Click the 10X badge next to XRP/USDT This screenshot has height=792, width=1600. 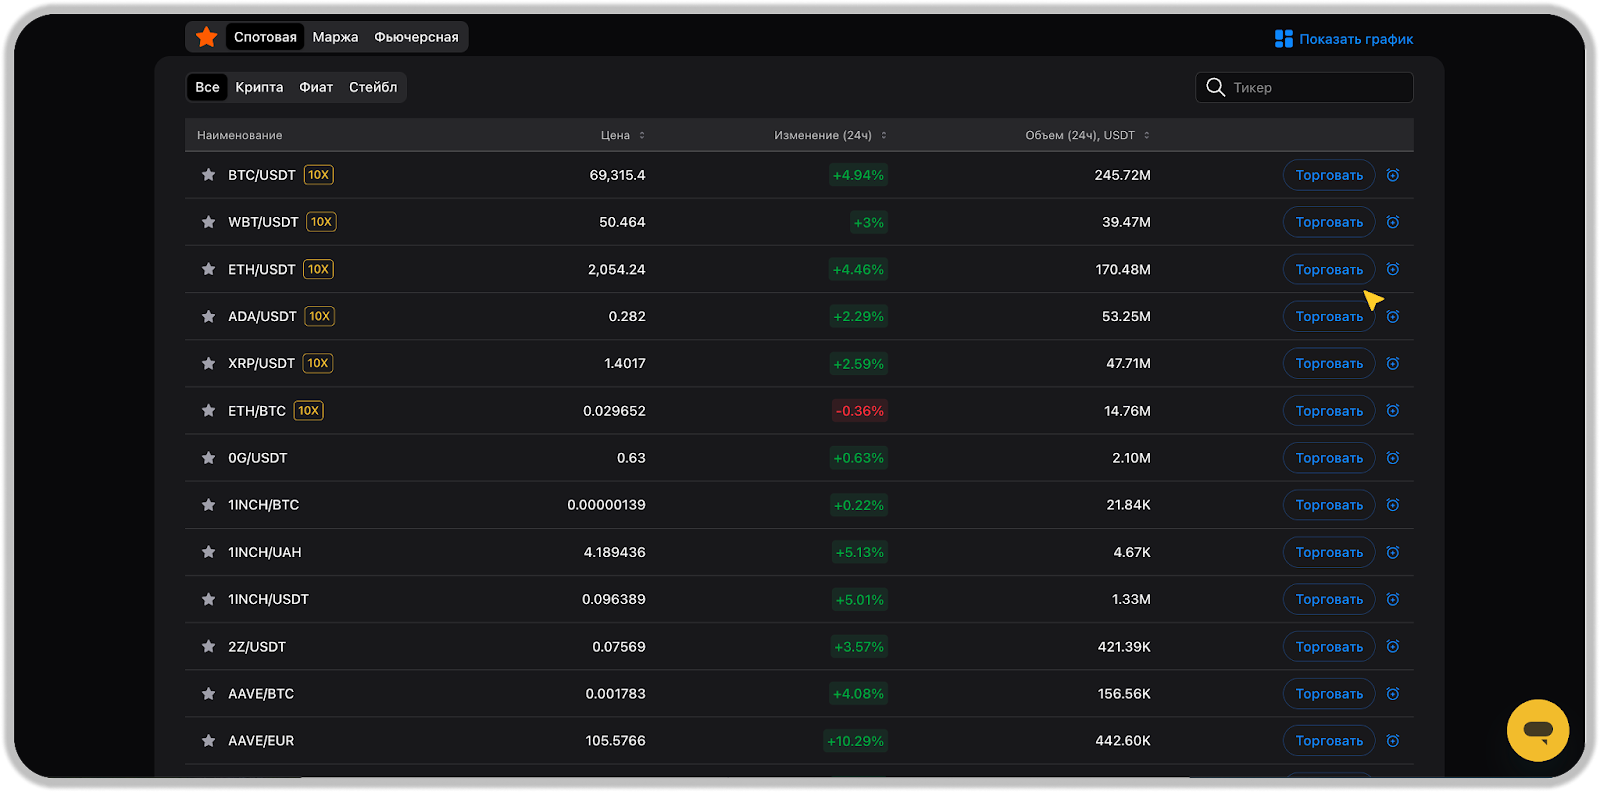318,364
